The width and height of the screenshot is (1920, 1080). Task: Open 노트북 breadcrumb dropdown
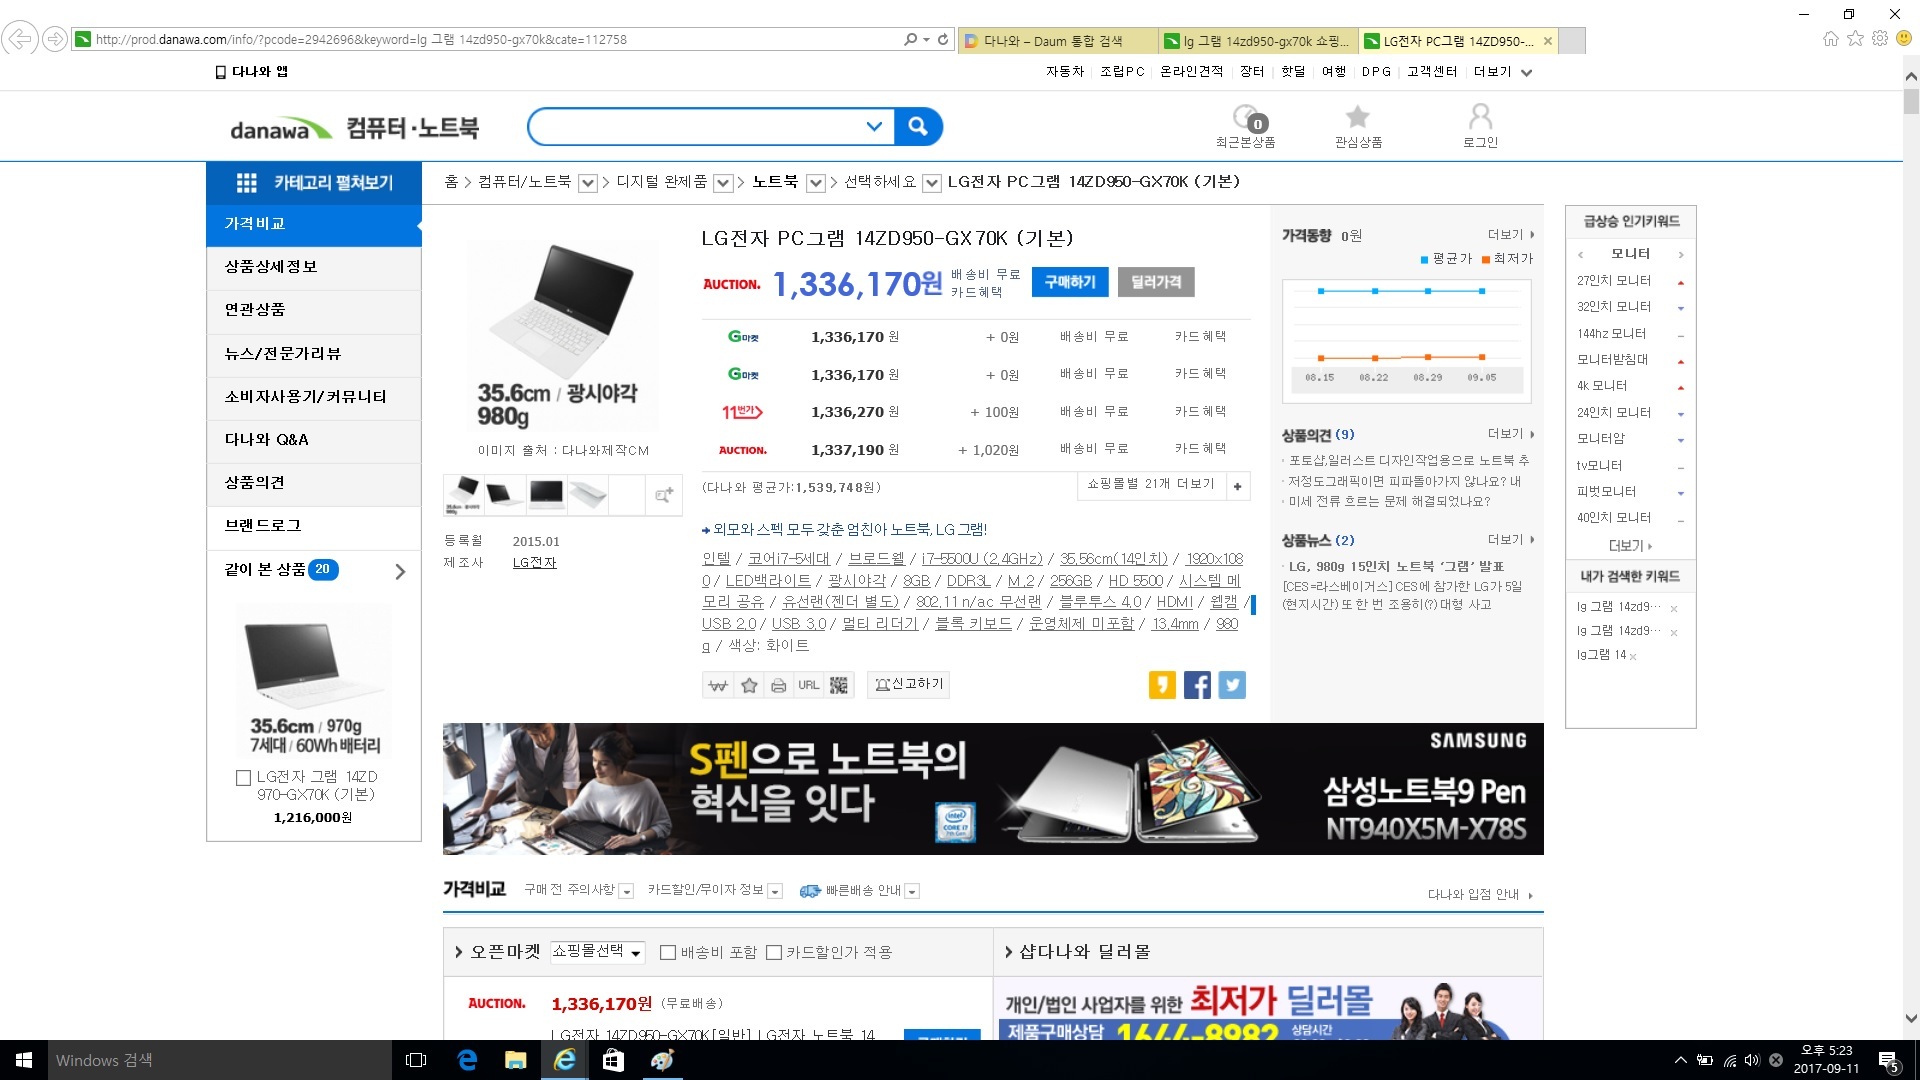pos(816,183)
